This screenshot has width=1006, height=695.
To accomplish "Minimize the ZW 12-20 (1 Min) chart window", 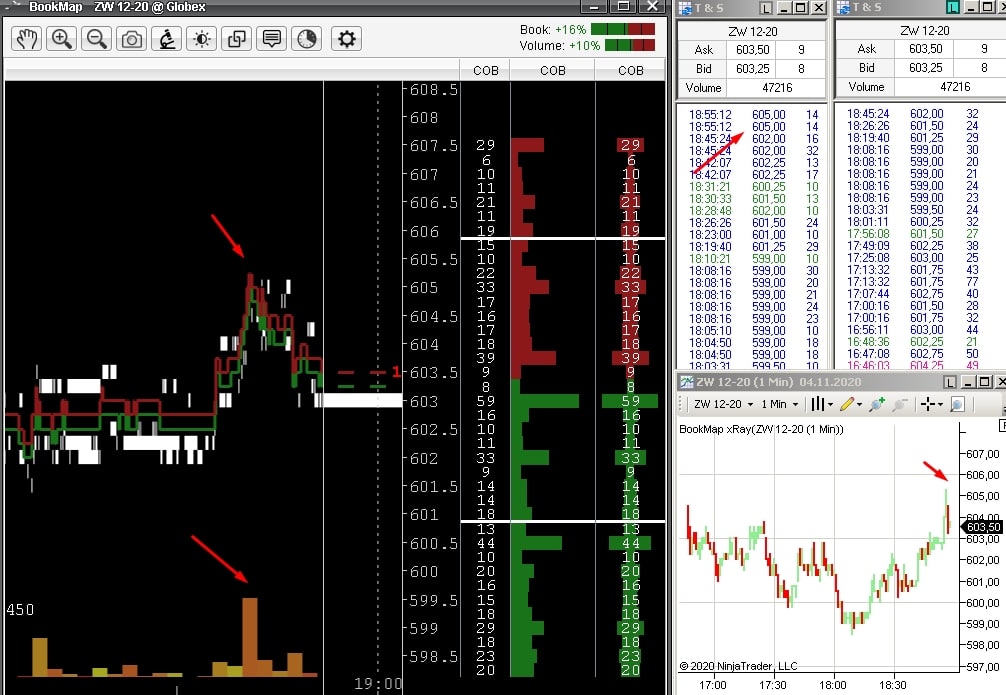I will point(968,382).
